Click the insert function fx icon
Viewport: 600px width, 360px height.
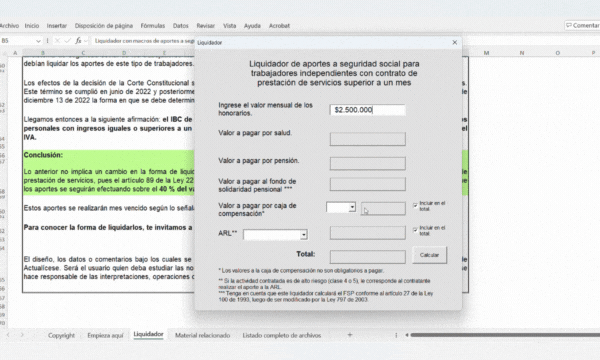78,41
